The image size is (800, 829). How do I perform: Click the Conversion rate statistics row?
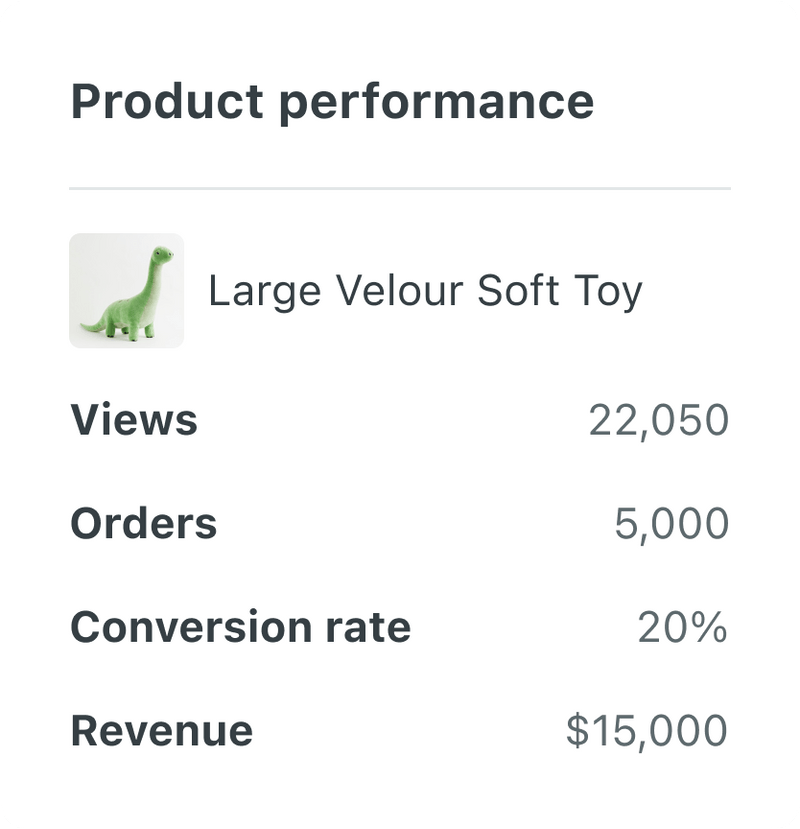400,626
